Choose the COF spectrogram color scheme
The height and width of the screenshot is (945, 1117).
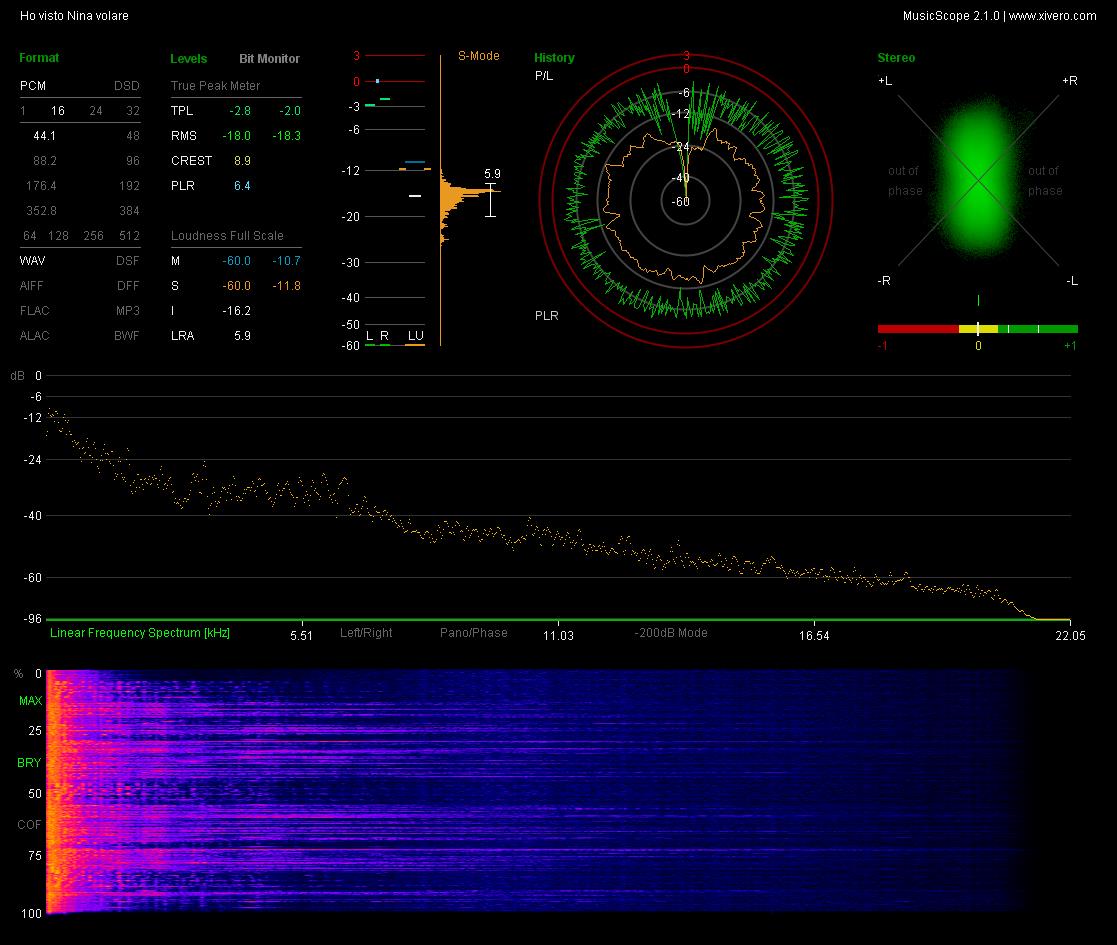coord(29,825)
